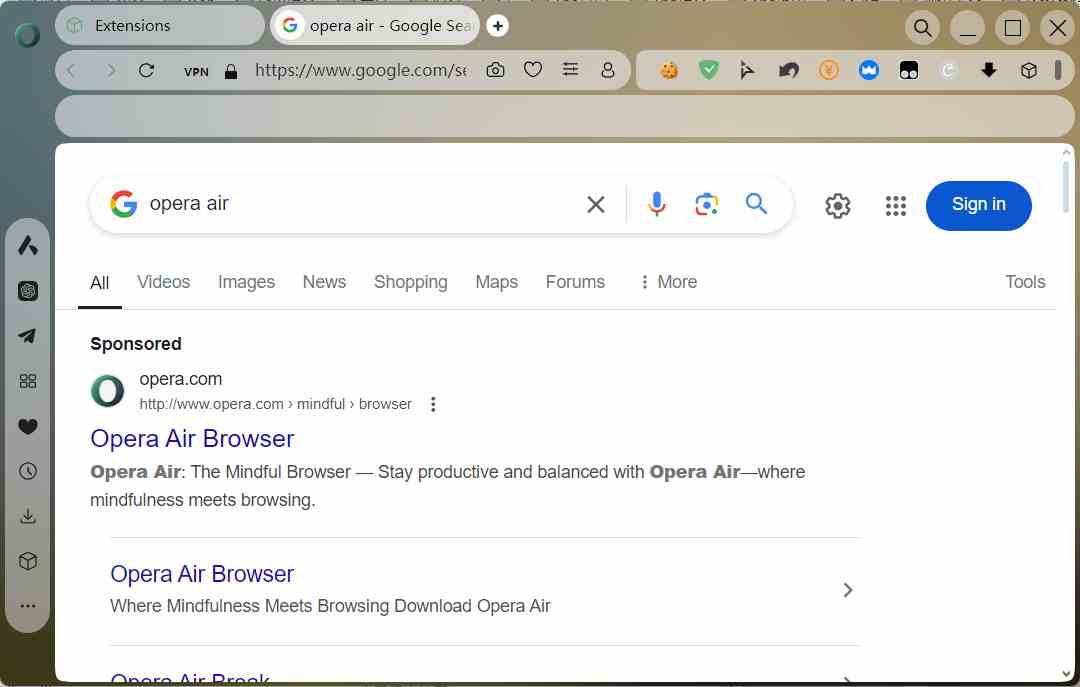Go forward to the next page
This screenshot has height=687, width=1080.
110,70
